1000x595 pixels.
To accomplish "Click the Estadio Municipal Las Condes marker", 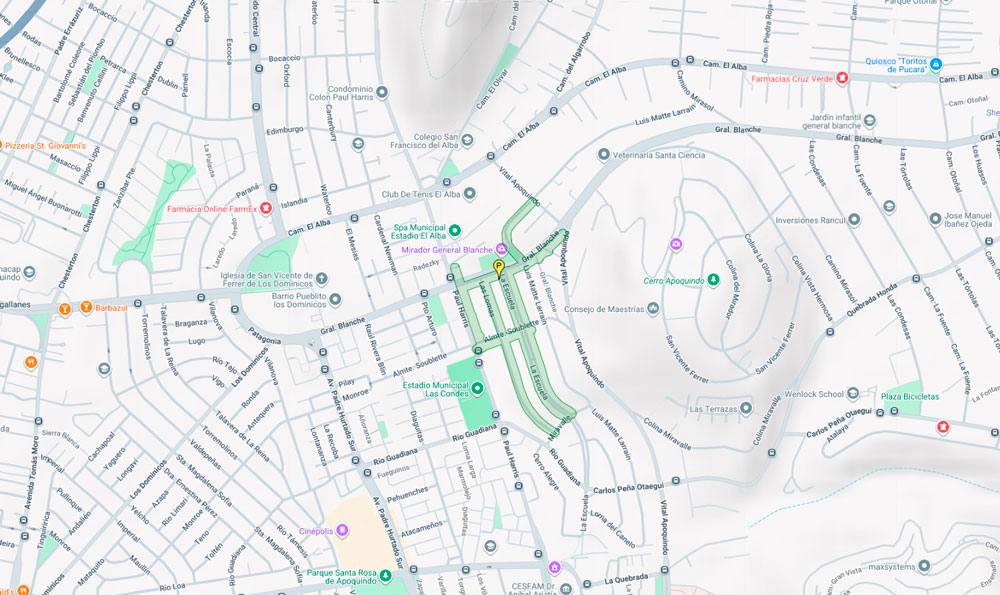I will [478, 388].
